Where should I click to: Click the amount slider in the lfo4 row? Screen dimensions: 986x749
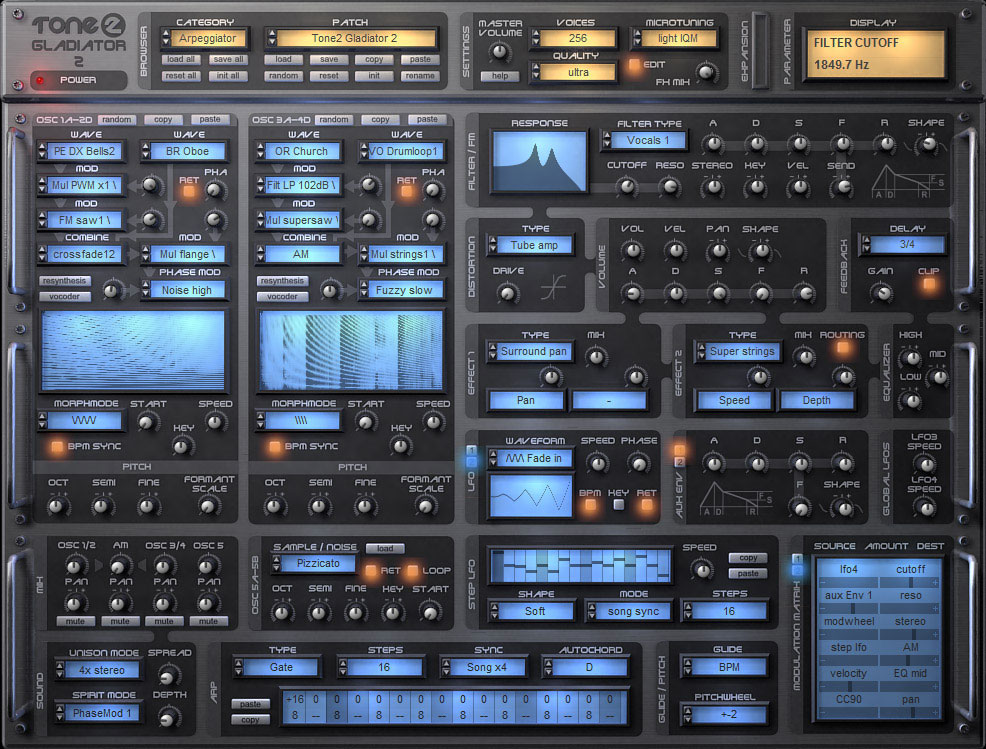(x=879, y=583)
